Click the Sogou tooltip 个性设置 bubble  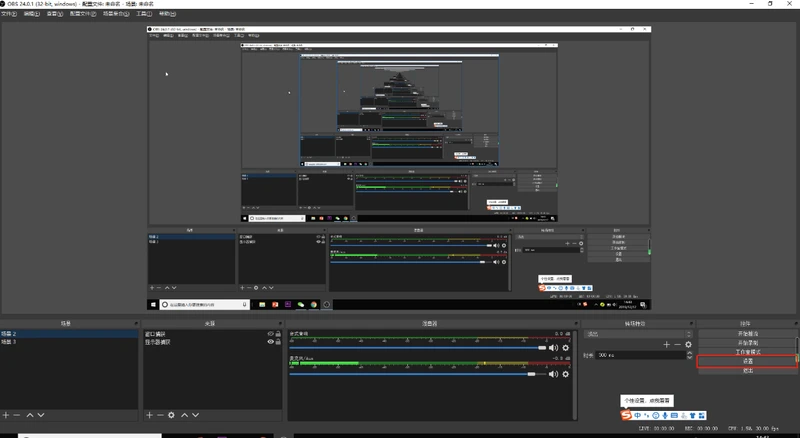pyautogui.click(x=647, y=401)
